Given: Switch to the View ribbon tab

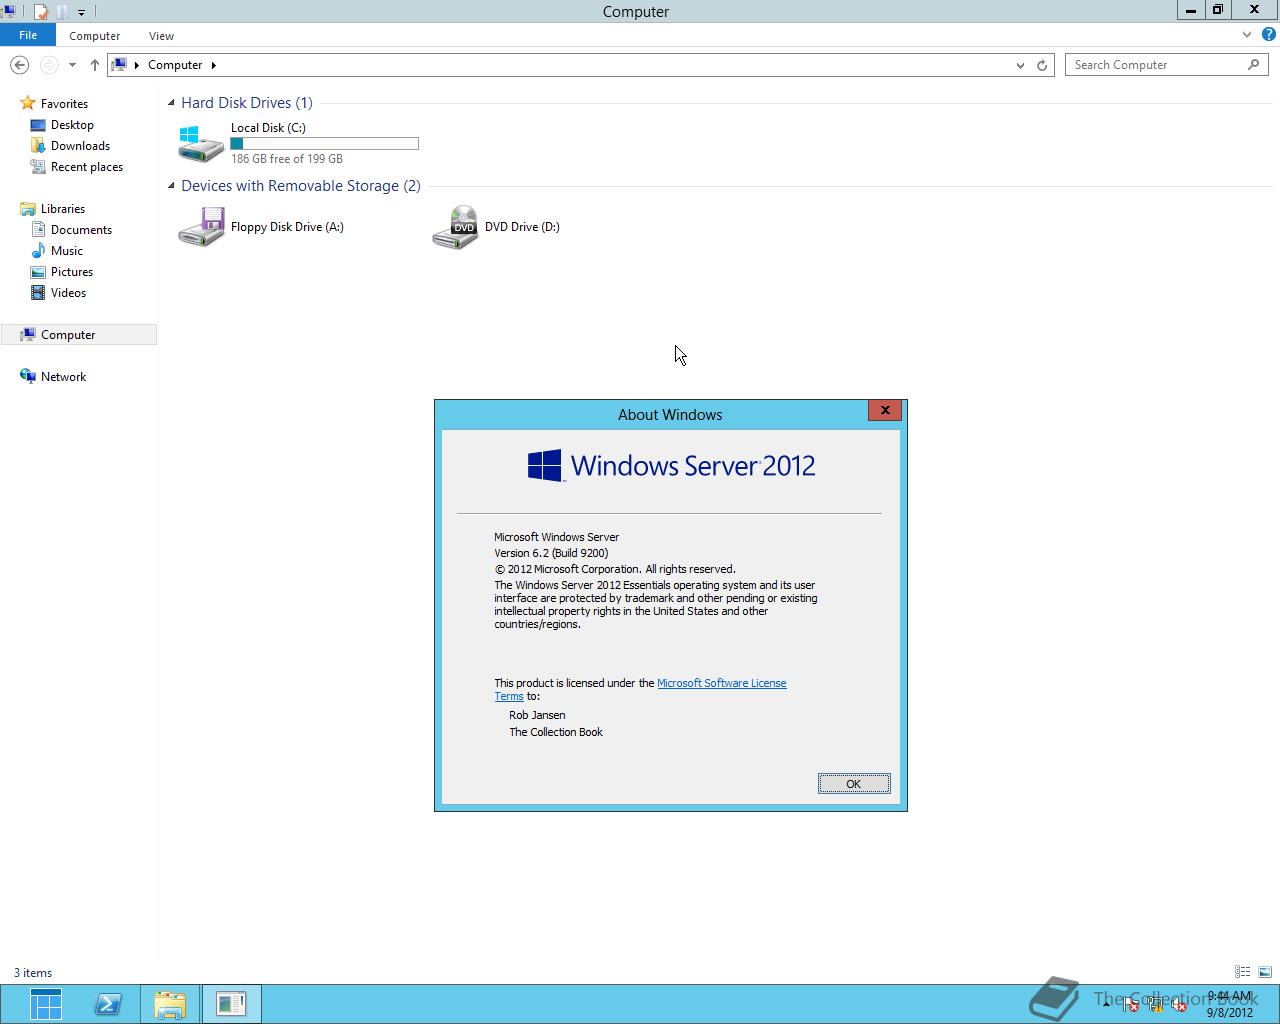Looking at the screenshot, I should pyautogui.click(x=161, y=36).
